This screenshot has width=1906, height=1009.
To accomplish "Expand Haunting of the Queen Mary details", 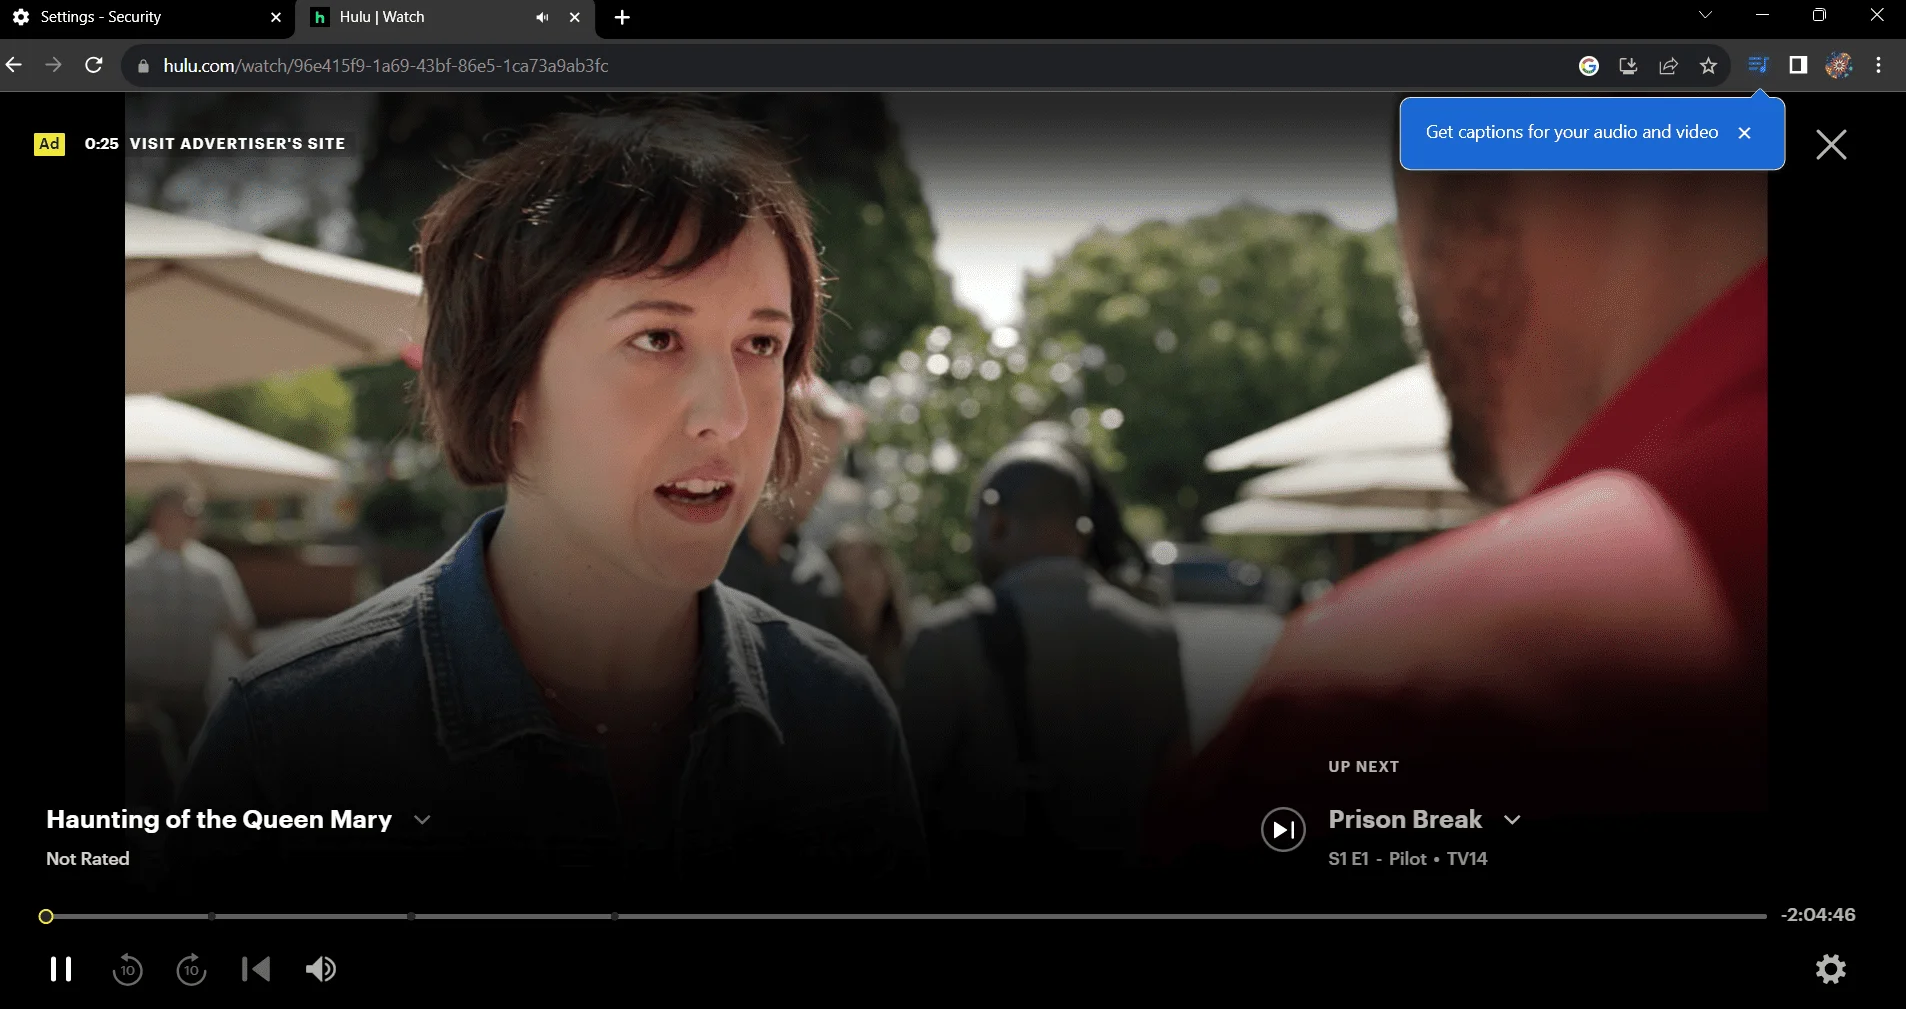I will tap(422, 820).
